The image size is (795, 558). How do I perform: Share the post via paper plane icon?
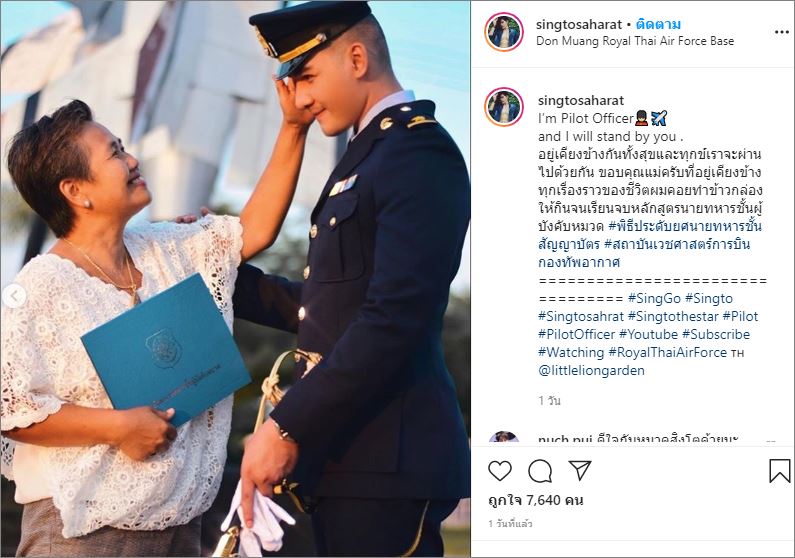pyautogui.click(x=580, y=470)
